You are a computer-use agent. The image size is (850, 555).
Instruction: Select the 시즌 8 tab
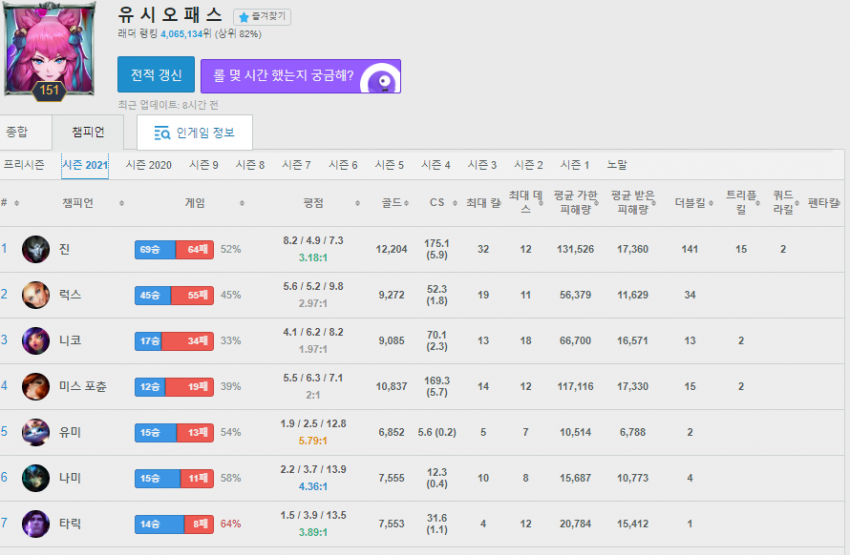point(250,165)
